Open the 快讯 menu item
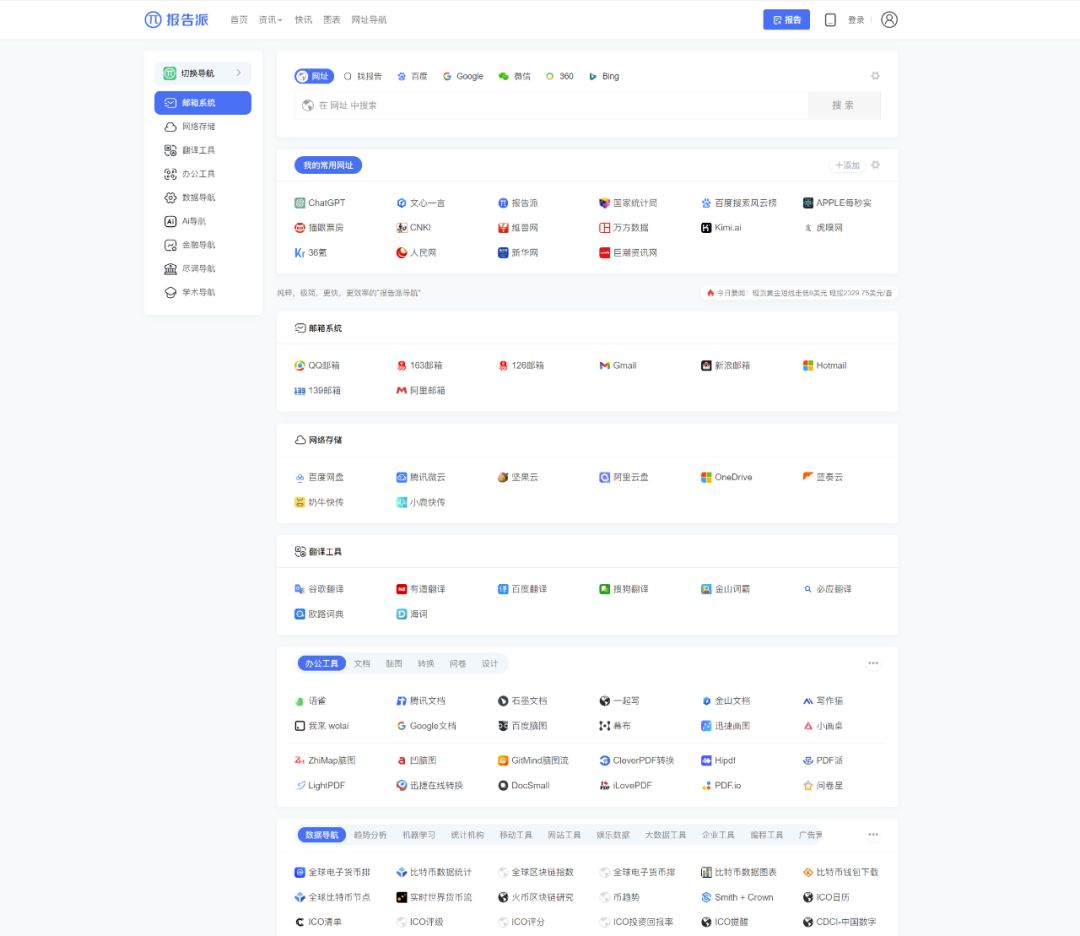1080x936 pixels. pos(303,20)
